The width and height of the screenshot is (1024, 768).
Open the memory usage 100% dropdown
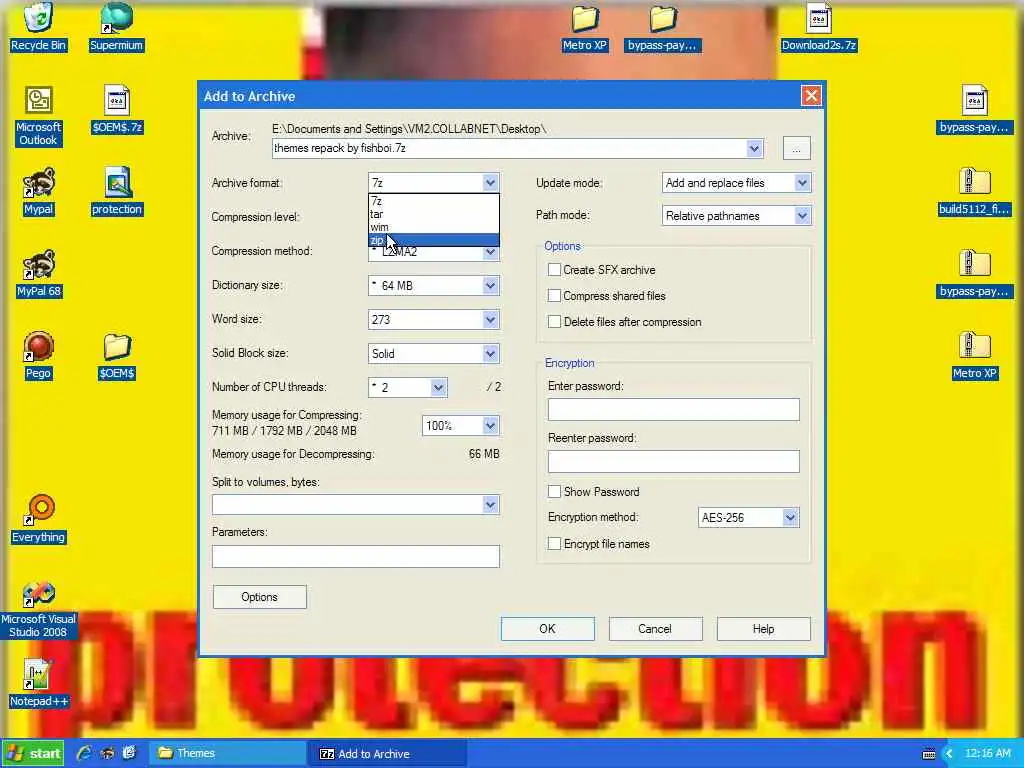tap(490, 426)
